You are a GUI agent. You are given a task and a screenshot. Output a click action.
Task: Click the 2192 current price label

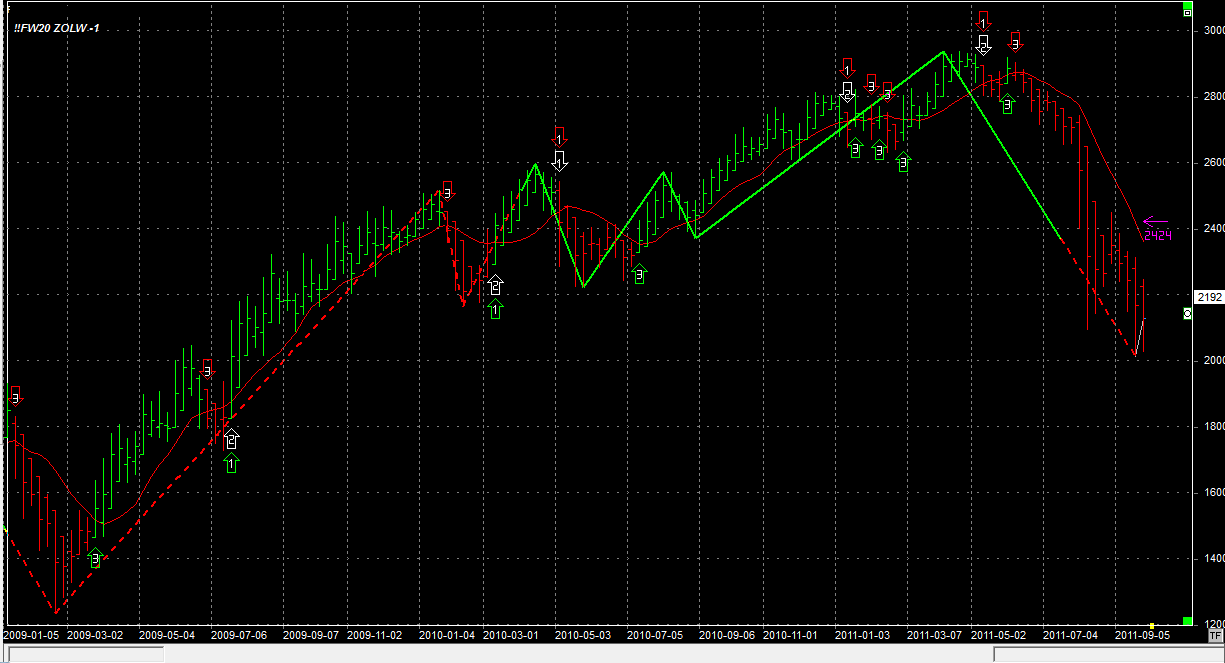click(1209, 297)
